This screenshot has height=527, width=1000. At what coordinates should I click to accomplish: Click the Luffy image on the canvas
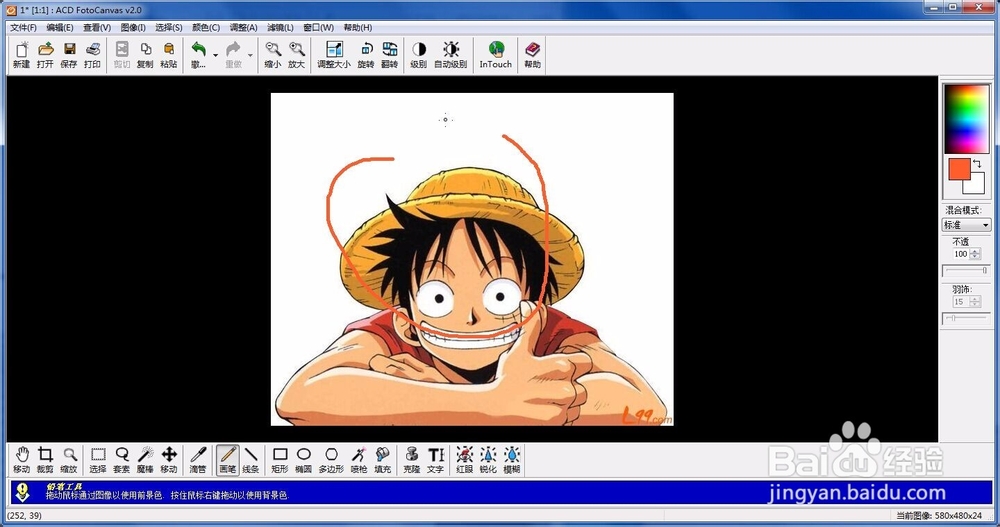pos(472,259)
